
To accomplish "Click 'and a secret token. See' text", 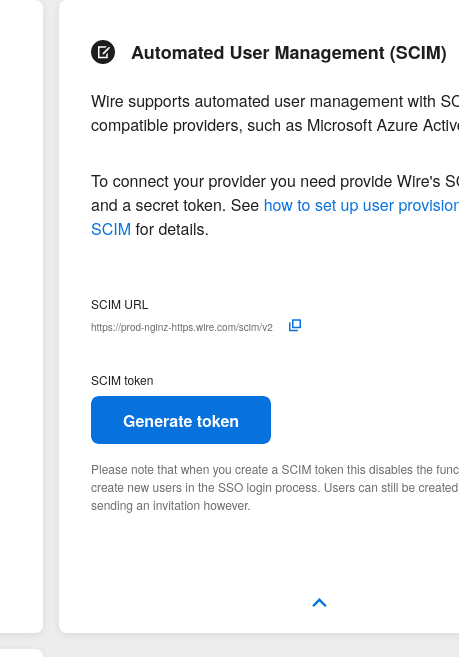I will (175, 205).
